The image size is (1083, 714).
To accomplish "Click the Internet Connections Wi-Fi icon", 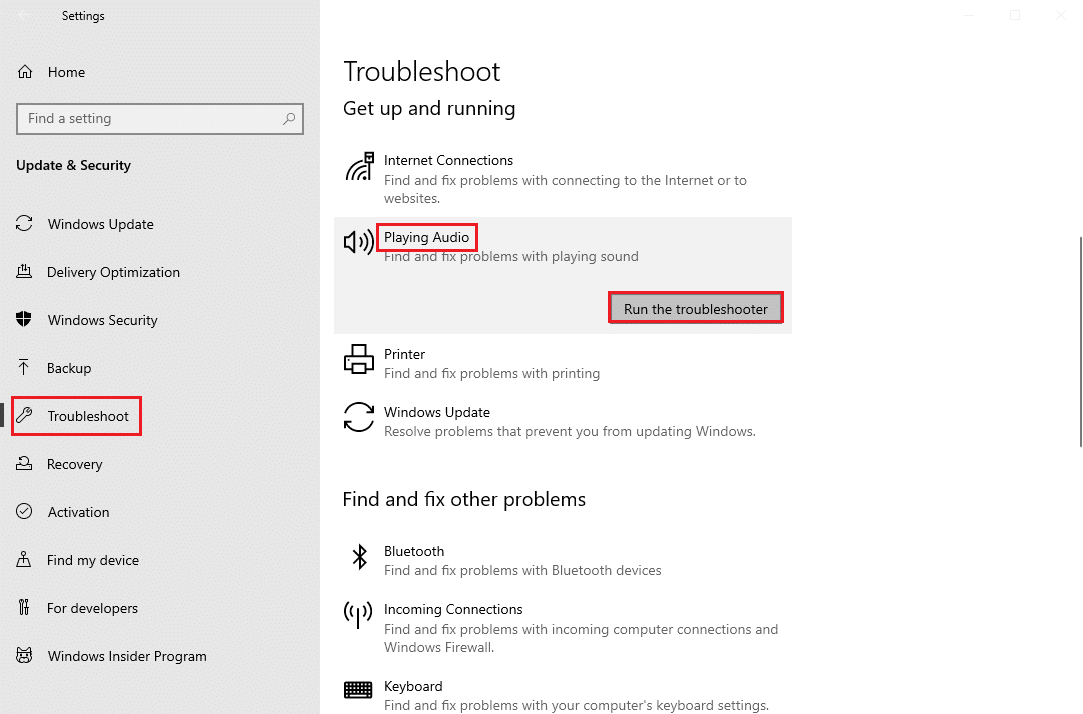I will 358,164.
